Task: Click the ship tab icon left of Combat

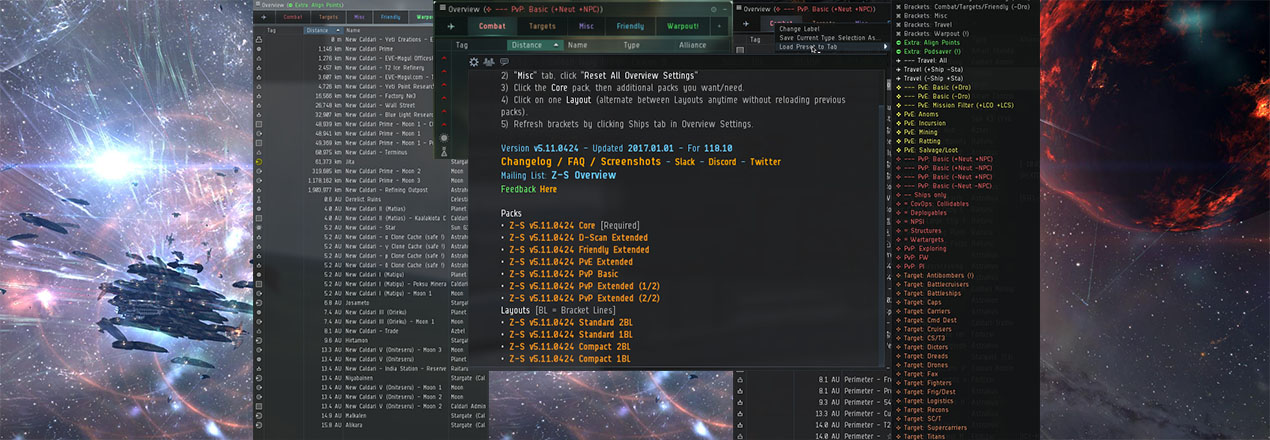Action: coord(453,25)
